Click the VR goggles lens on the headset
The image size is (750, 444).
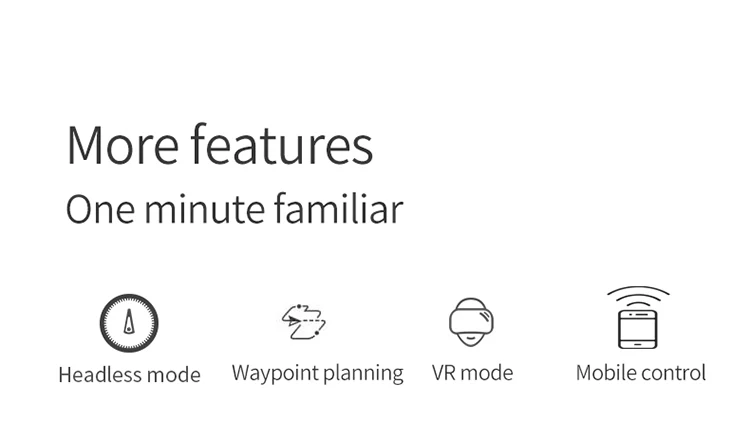pos(471,322)
